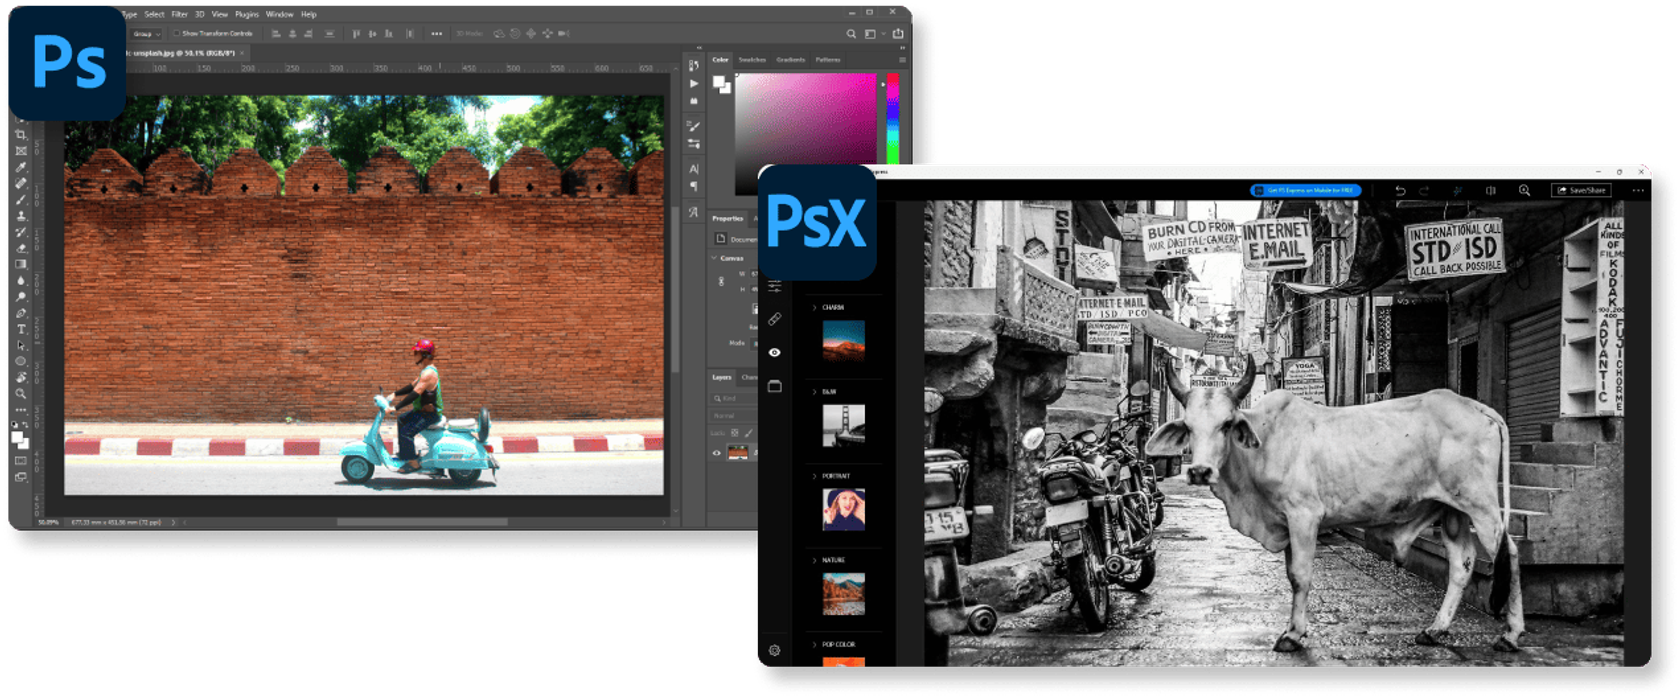The width and height of the screenshot is (1680, 698).
Task: Open the Filter menu
Action: pos(179,14)
